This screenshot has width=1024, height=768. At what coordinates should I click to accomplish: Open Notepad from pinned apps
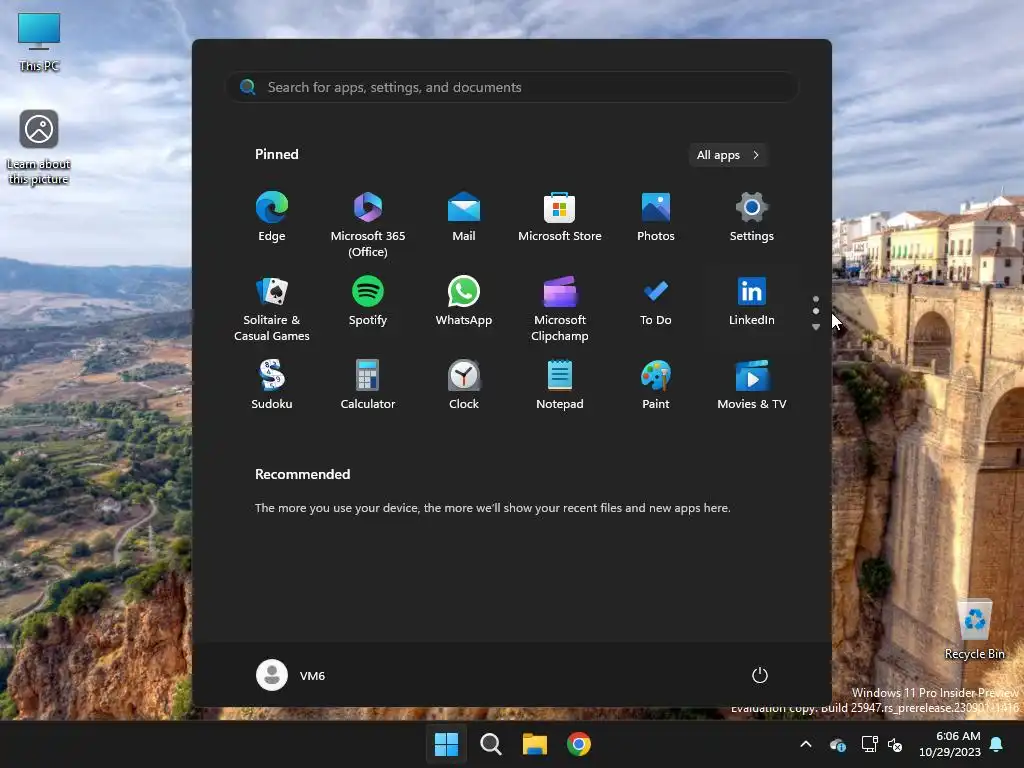[560, 385]
